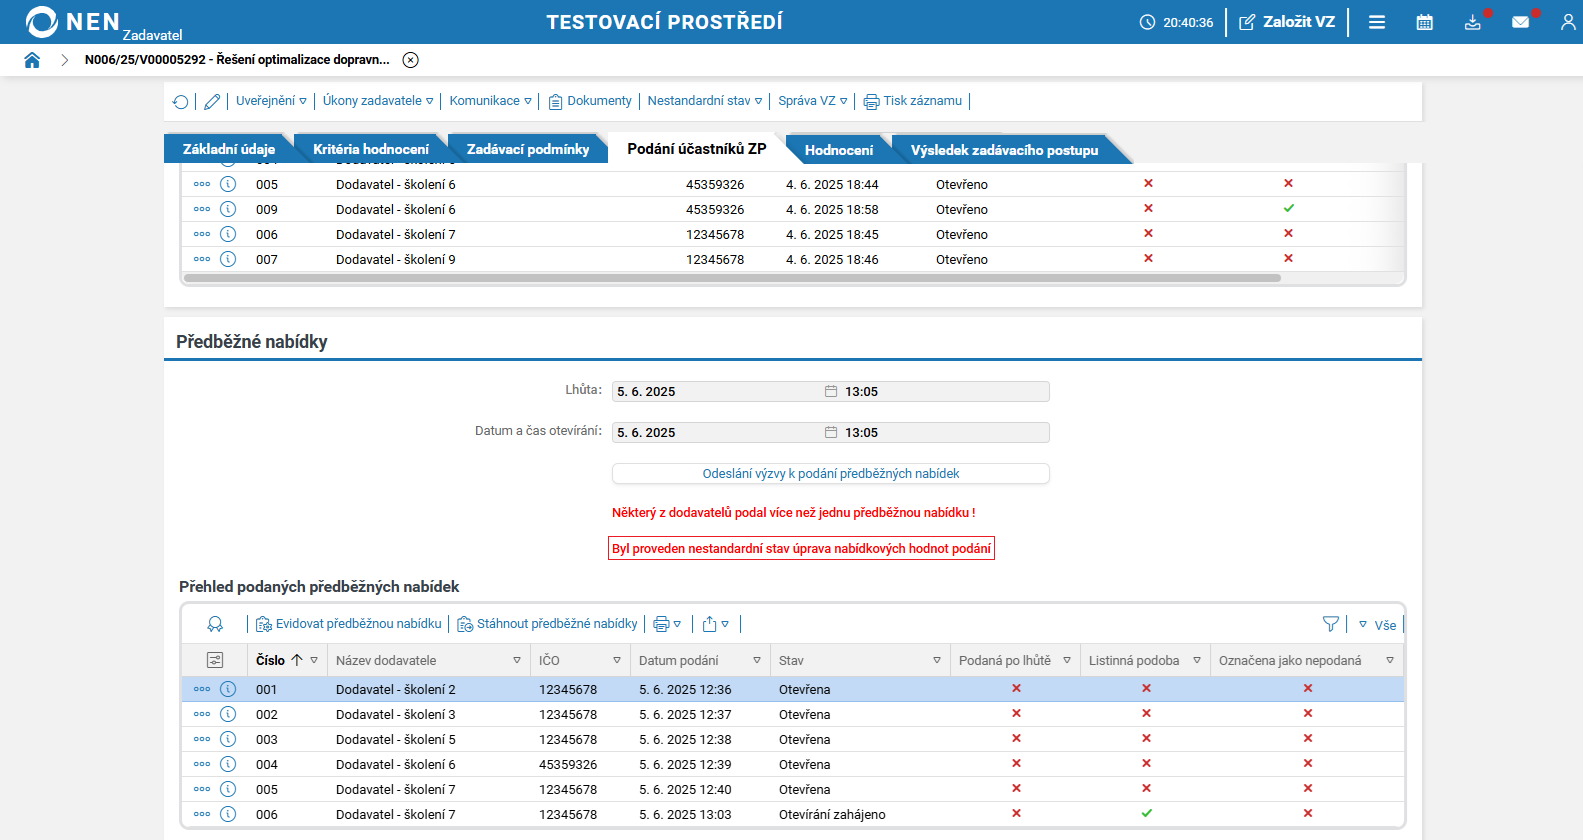Viewport: 1583px width, 840px height.
Task: Click the download icon in header
Action: coord(1472,22)
